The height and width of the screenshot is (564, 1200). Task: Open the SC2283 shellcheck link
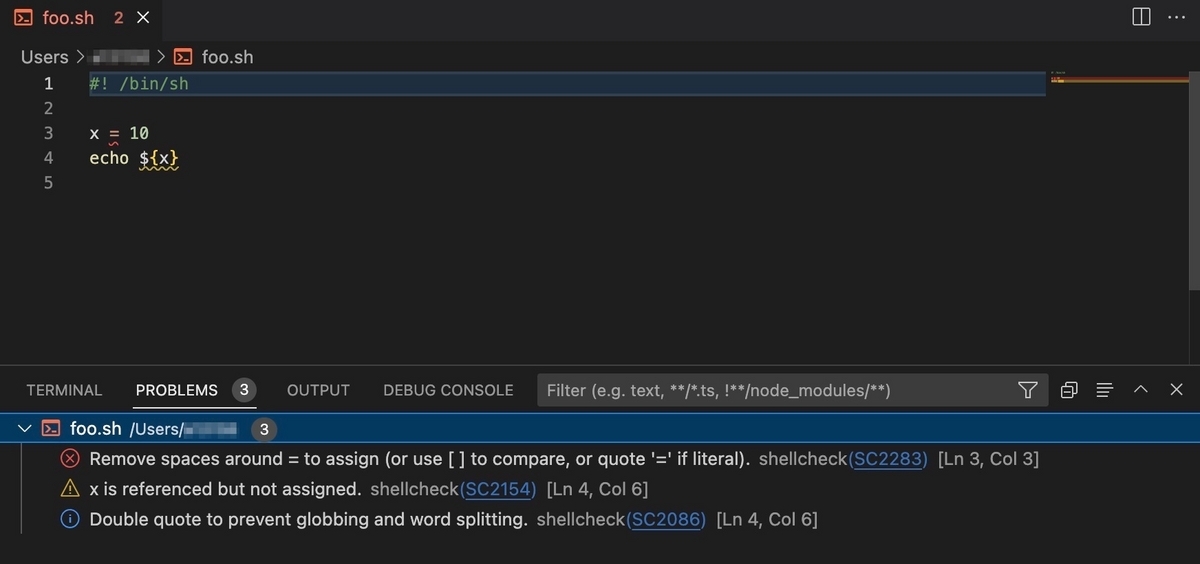pos(888,459)
